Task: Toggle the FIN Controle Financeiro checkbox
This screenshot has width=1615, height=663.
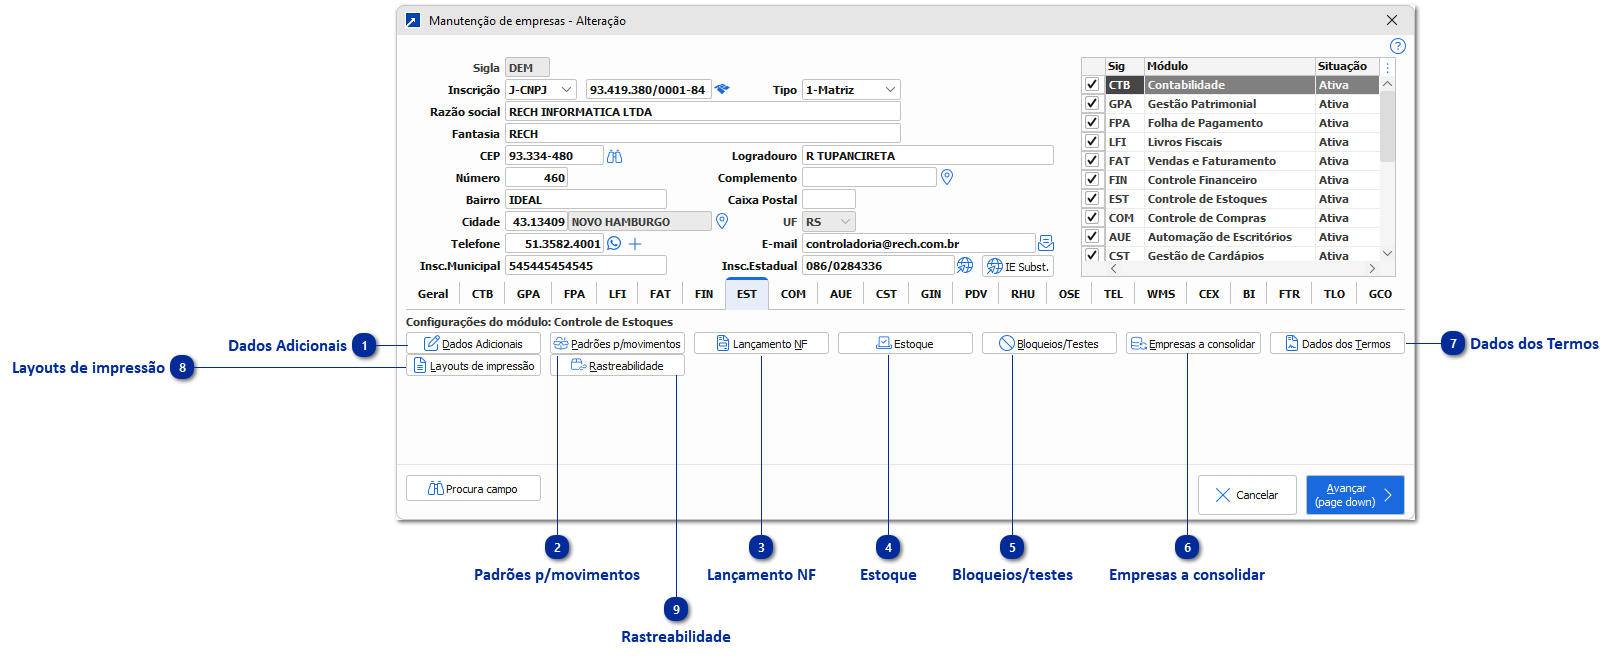Action: point(1092,180)
